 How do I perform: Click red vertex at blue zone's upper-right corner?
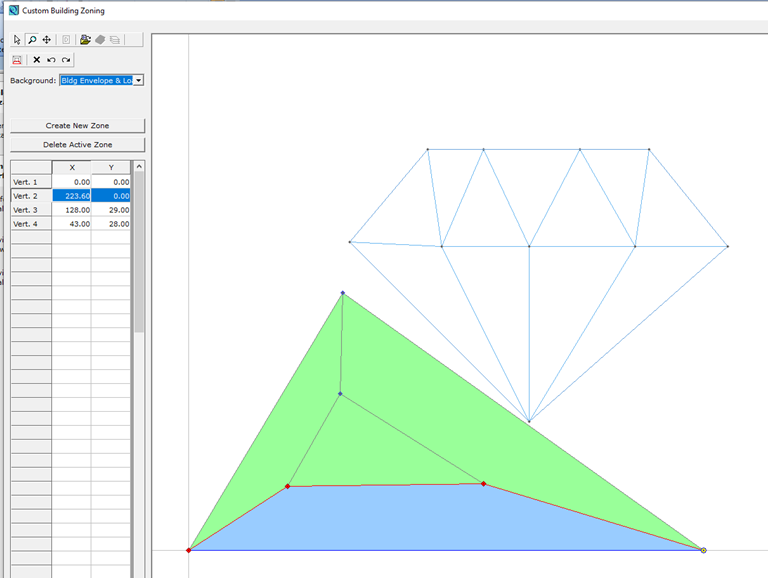click(483, 484)
